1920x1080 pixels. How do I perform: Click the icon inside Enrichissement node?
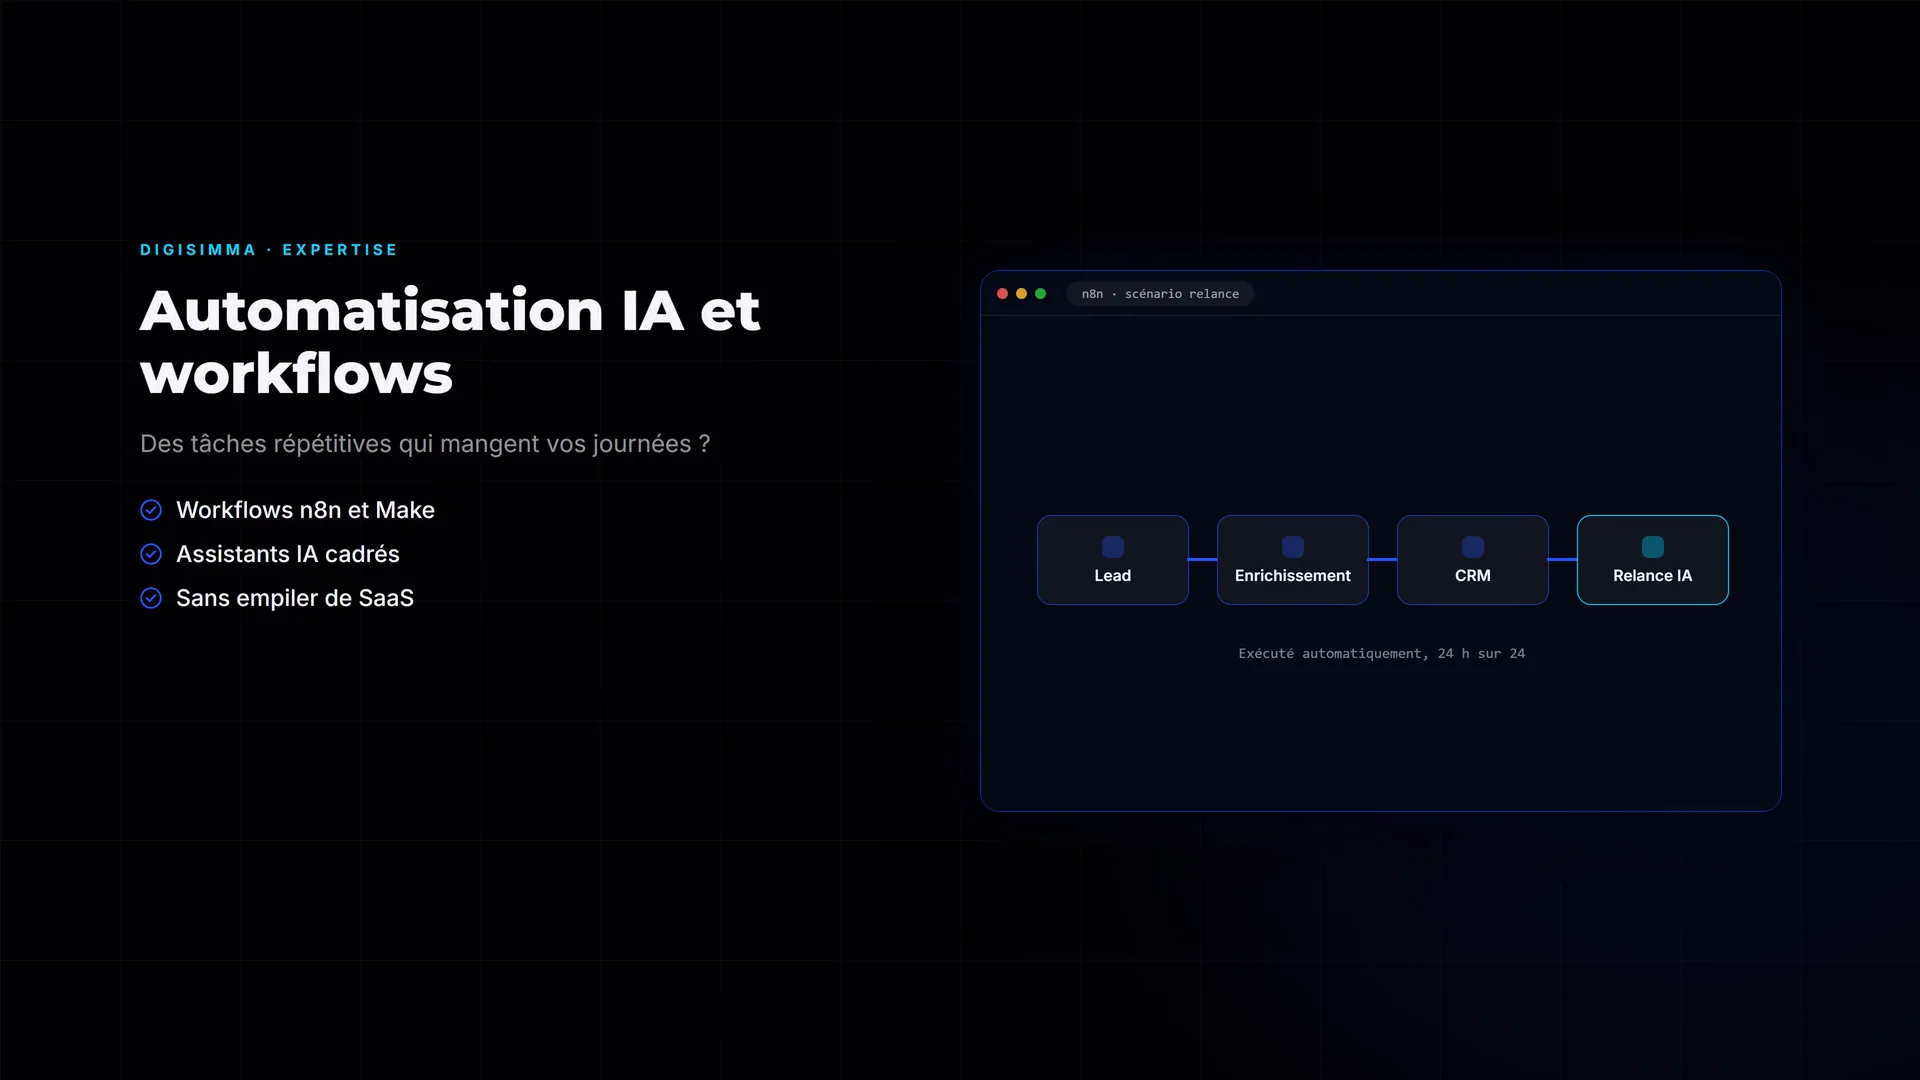pyautogui.click(x=1292, y=547)
